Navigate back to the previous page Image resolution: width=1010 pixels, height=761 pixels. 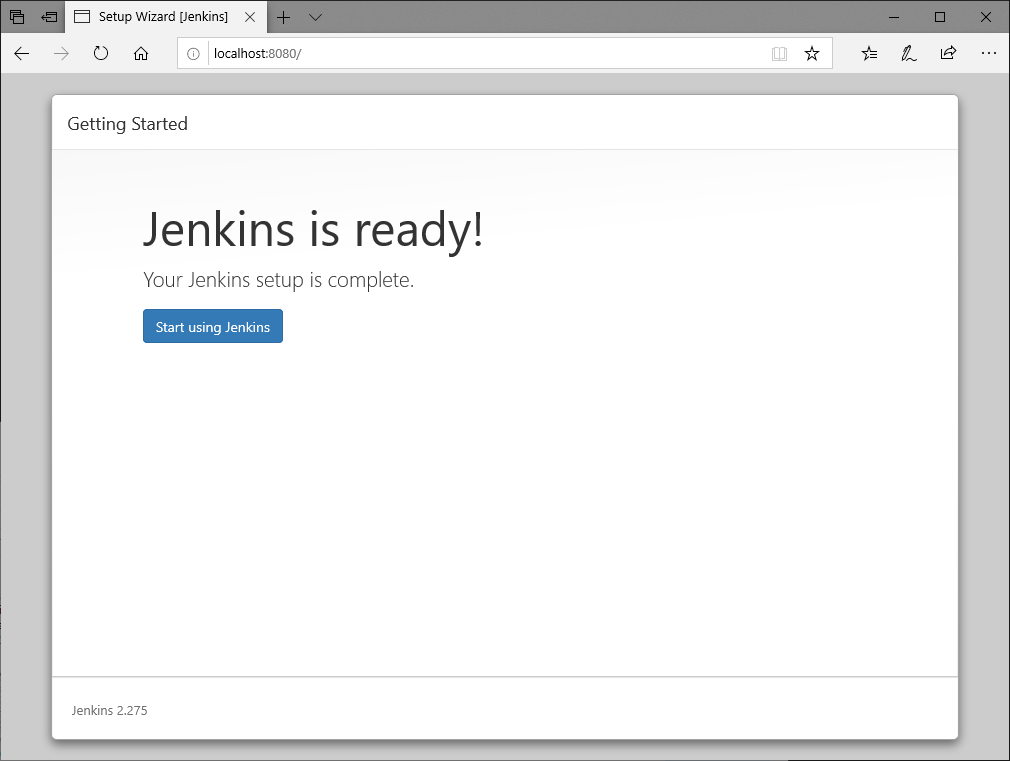point(21,54)
